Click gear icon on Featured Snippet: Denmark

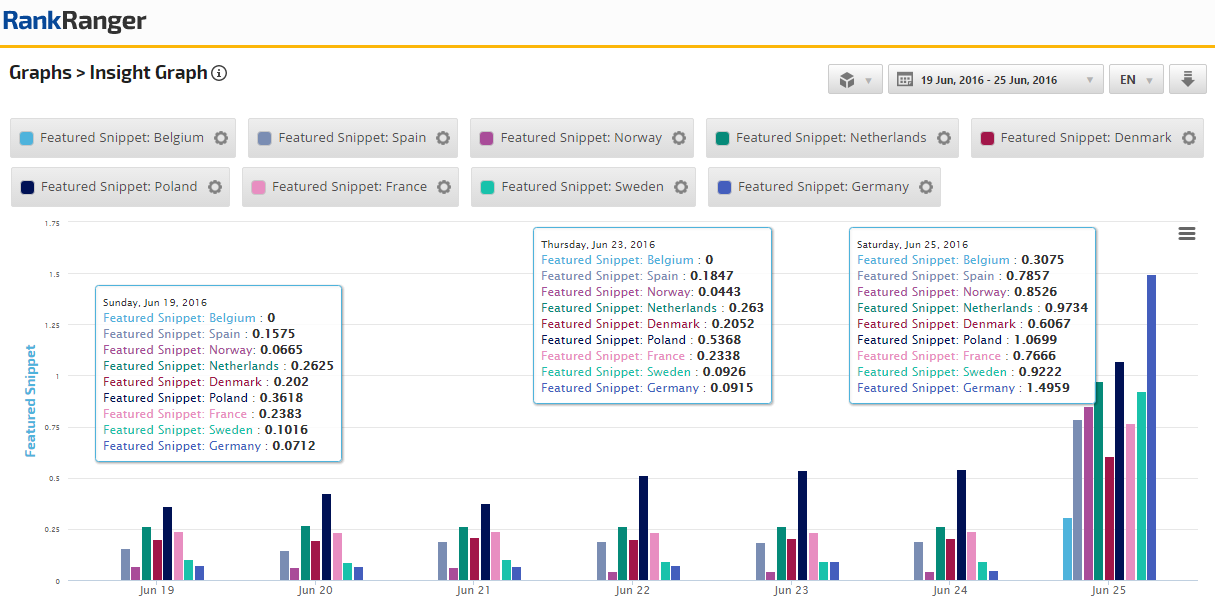coord(1188,138)
